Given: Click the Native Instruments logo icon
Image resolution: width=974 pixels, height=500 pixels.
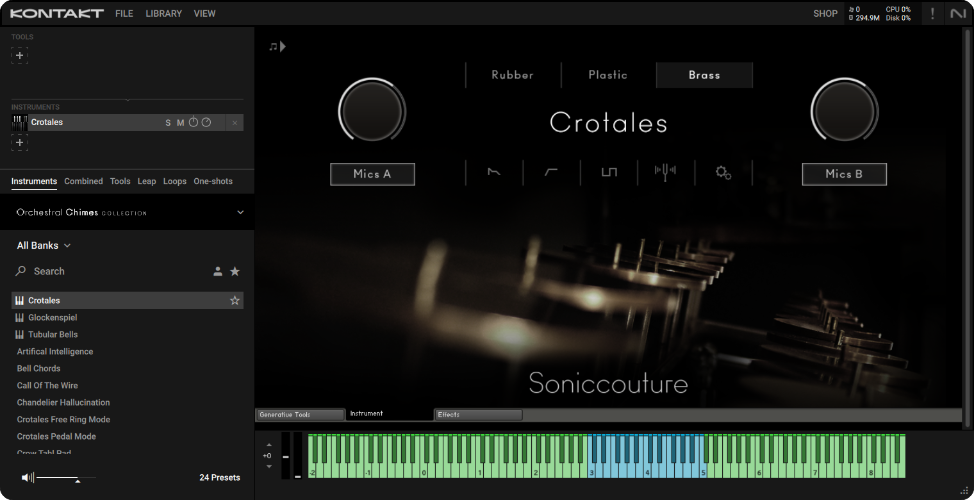Looking at the screenshot, I should 958,13.
